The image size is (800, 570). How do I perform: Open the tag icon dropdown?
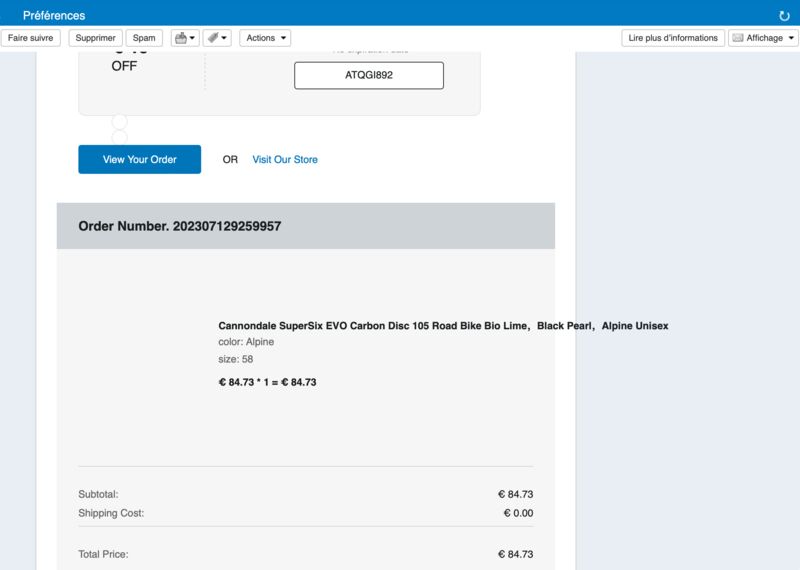pyautogui.click(x=217, y=38)
